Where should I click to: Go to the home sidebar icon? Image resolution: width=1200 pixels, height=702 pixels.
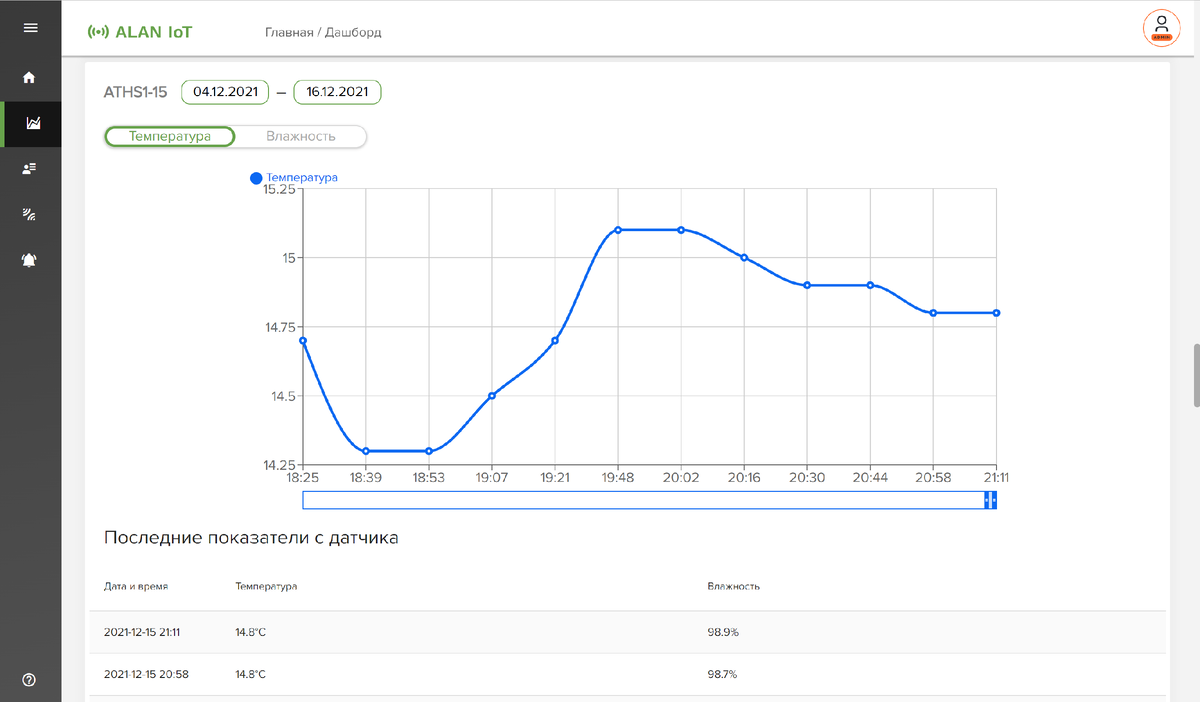(x=30, y=77)
